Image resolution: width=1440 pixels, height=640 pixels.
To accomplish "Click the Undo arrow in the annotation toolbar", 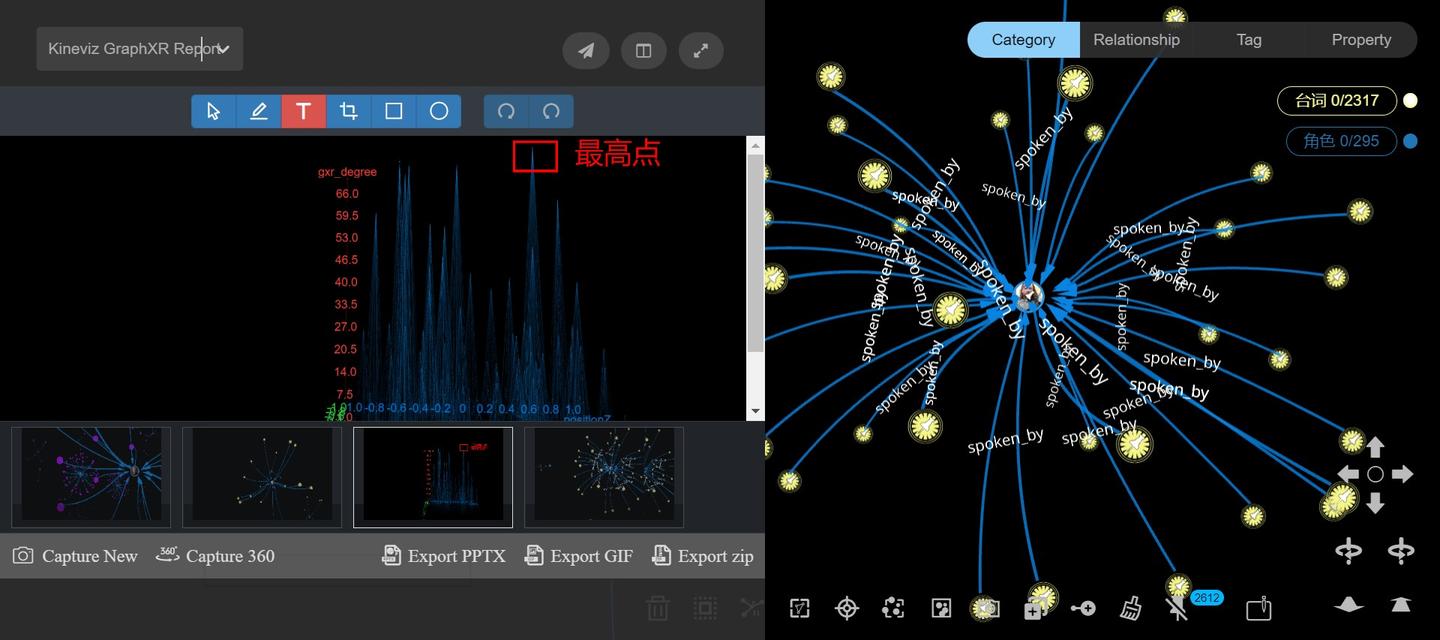I will [506, 111].
